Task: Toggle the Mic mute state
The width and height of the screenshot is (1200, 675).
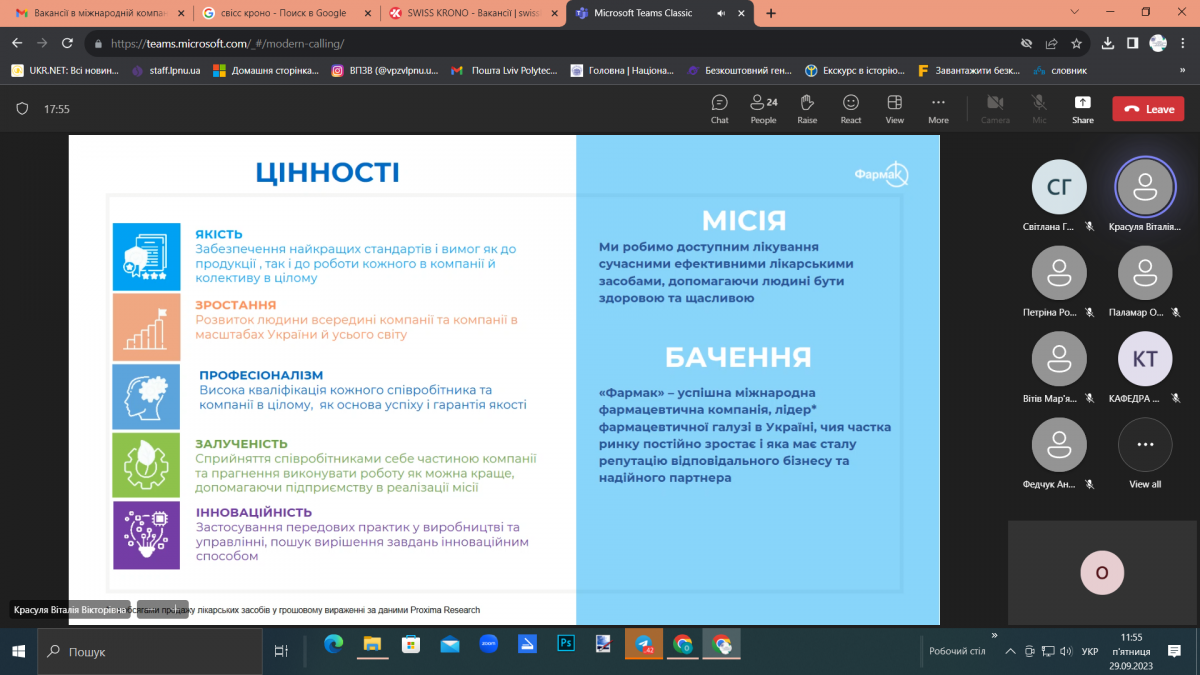Action: [1039, 108]
